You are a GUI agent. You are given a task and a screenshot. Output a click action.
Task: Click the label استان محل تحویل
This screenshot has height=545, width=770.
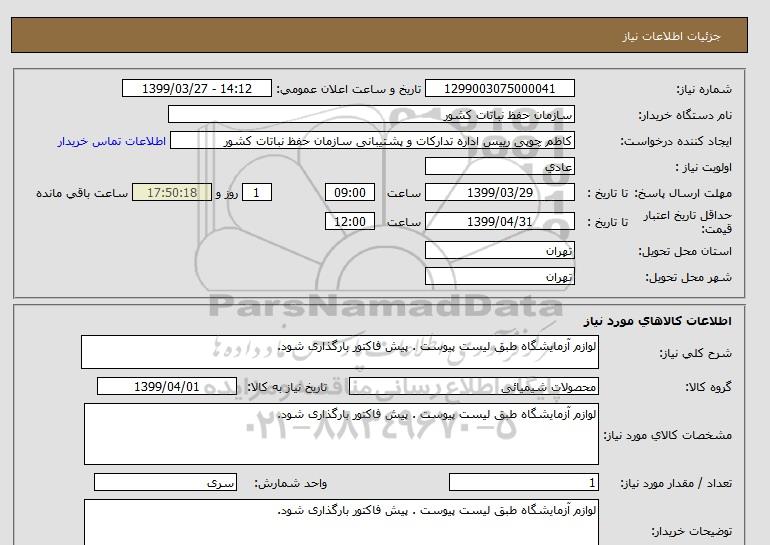(x=685, y=251)
